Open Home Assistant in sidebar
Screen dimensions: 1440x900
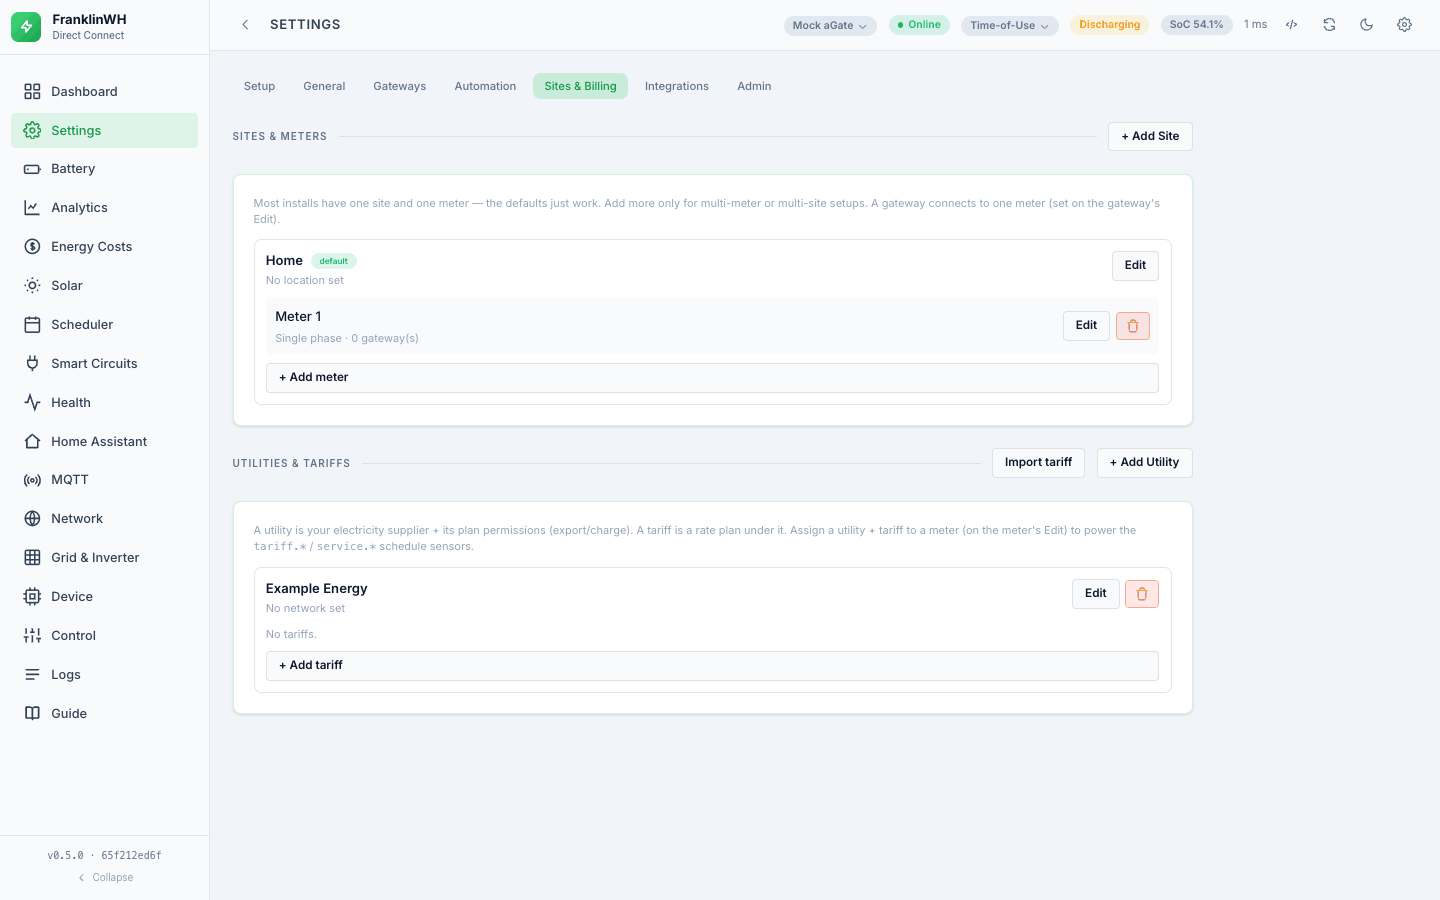point(104,442)
